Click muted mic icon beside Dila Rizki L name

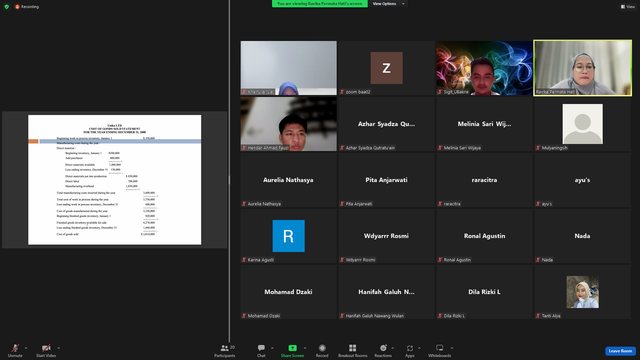tap(440, 316)
